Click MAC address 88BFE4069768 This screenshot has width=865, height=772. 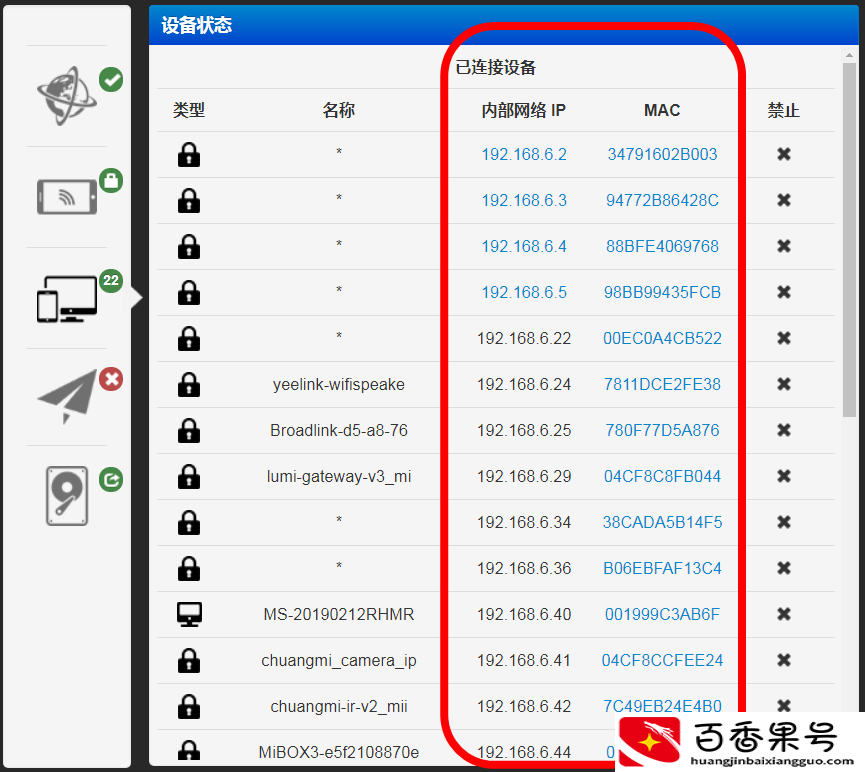(662, 246)
